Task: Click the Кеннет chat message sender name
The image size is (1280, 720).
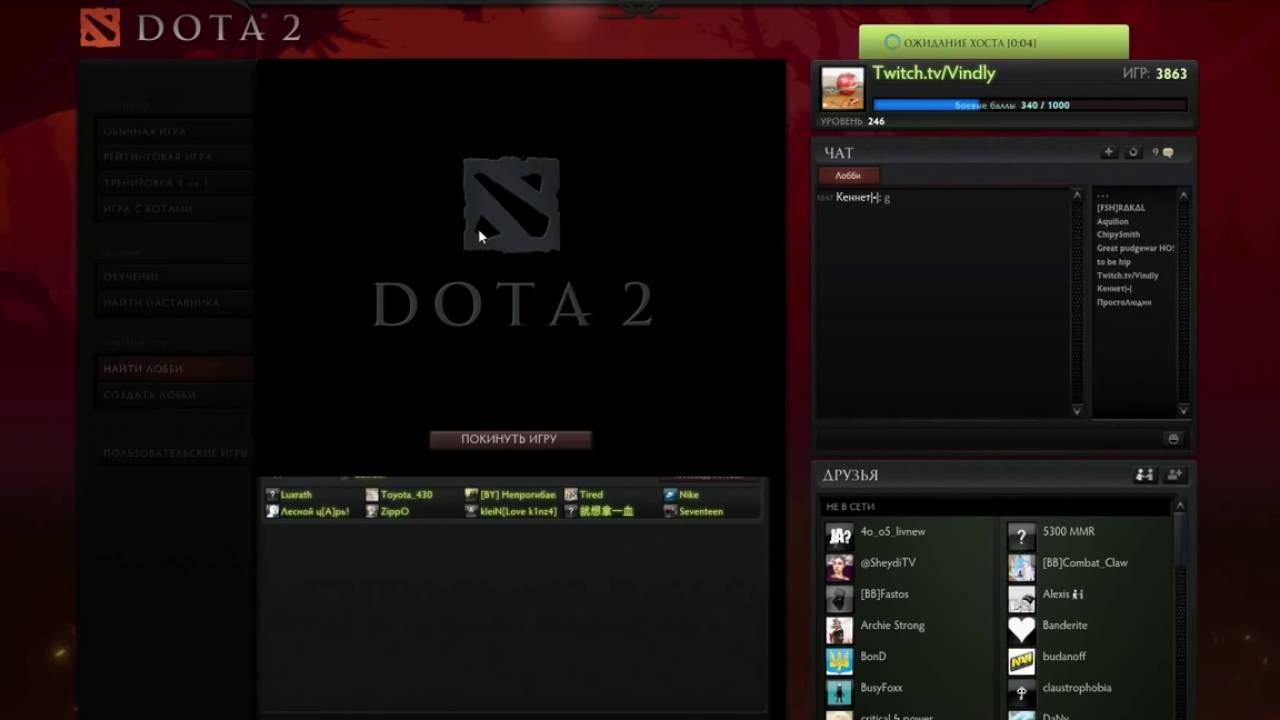Action: [x=858, y=198]
